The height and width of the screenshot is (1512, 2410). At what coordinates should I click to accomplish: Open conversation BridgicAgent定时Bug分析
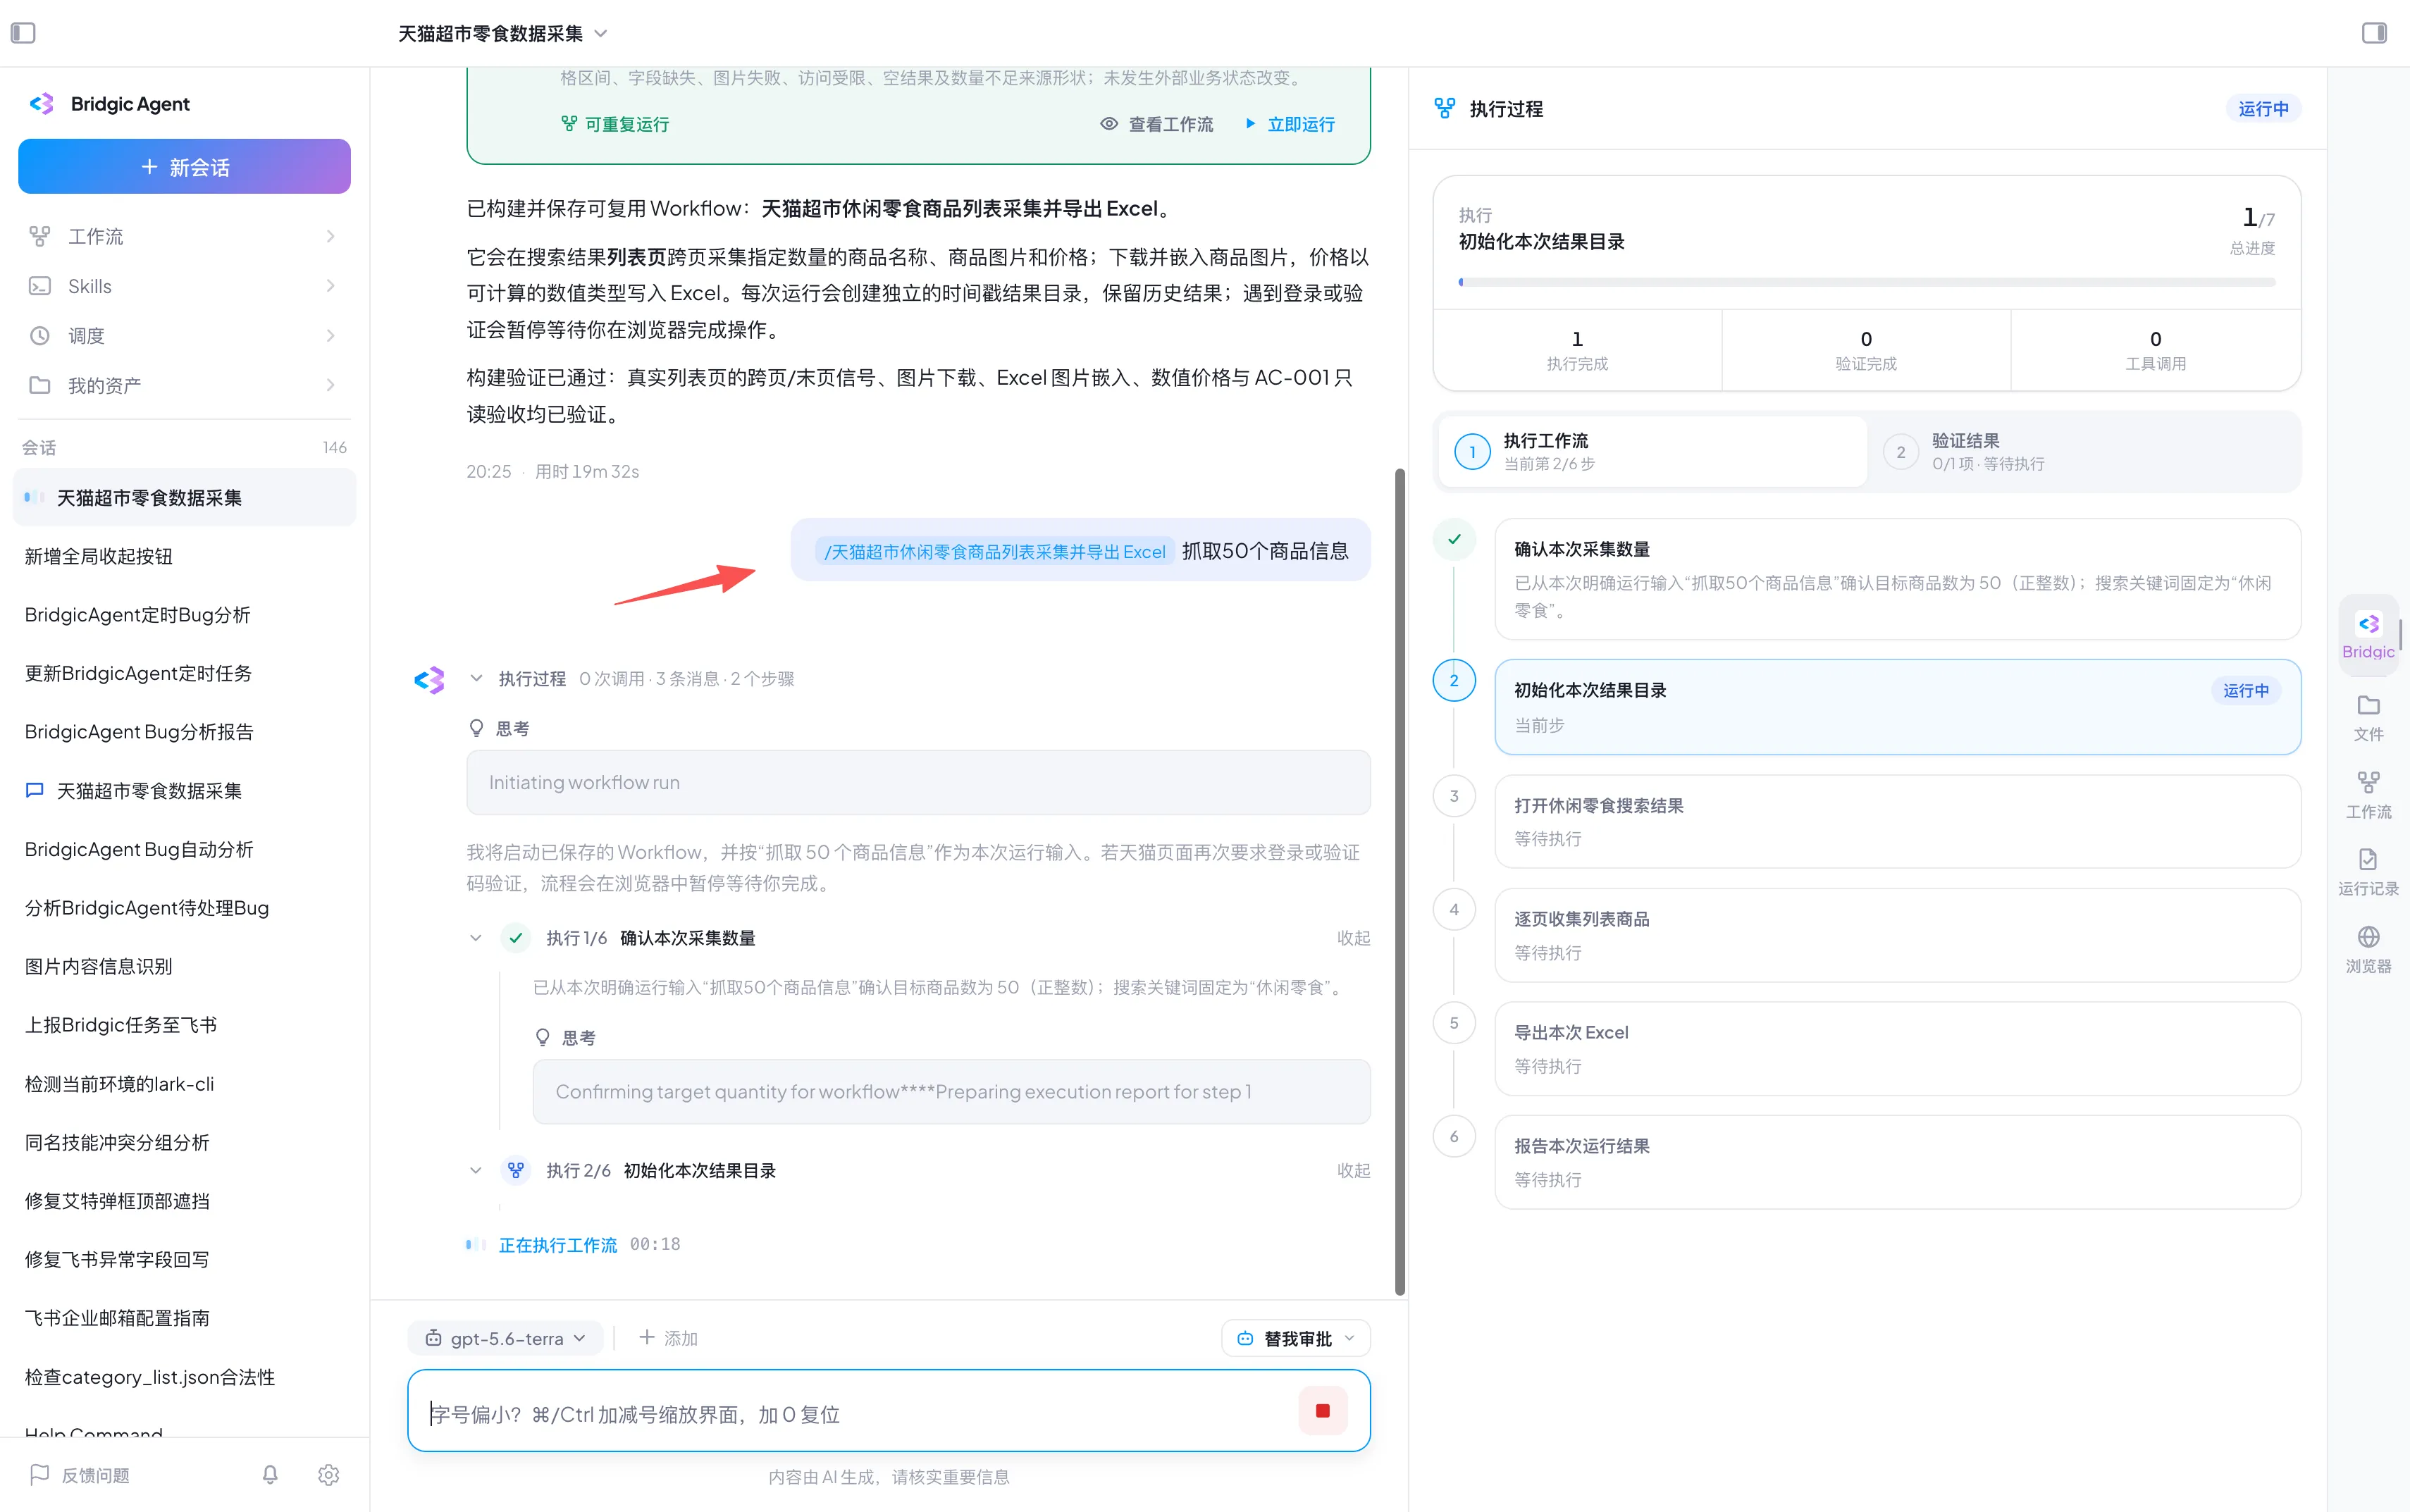click(184, 614)
